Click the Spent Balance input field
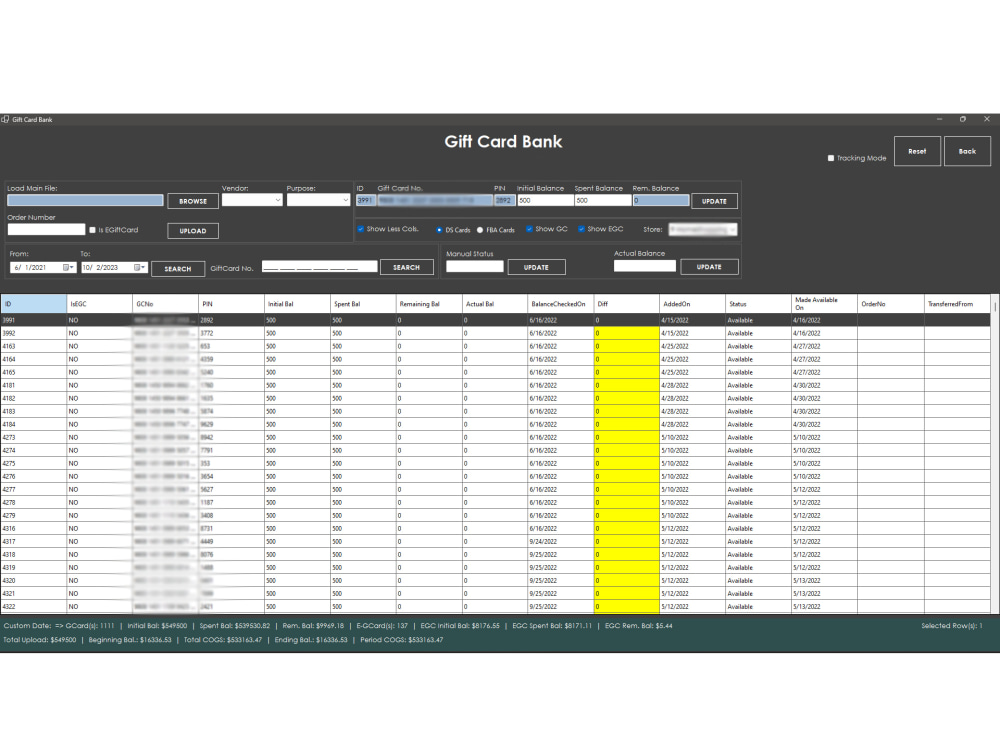The image size is (1000, 750). (603, 200)
